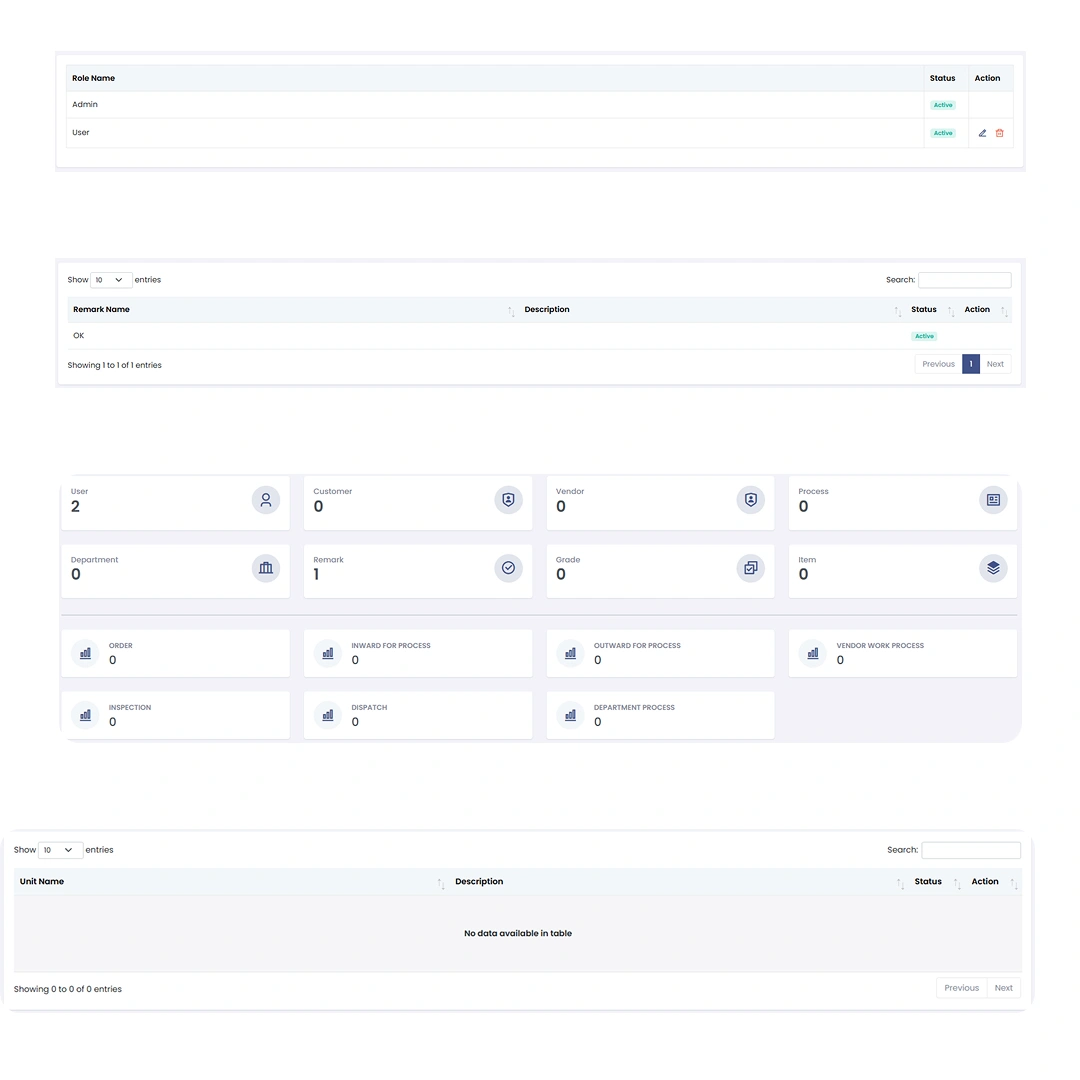Delete the User role with trash icon
The image size is (1080, 1080).
click(x=999, y=133)
